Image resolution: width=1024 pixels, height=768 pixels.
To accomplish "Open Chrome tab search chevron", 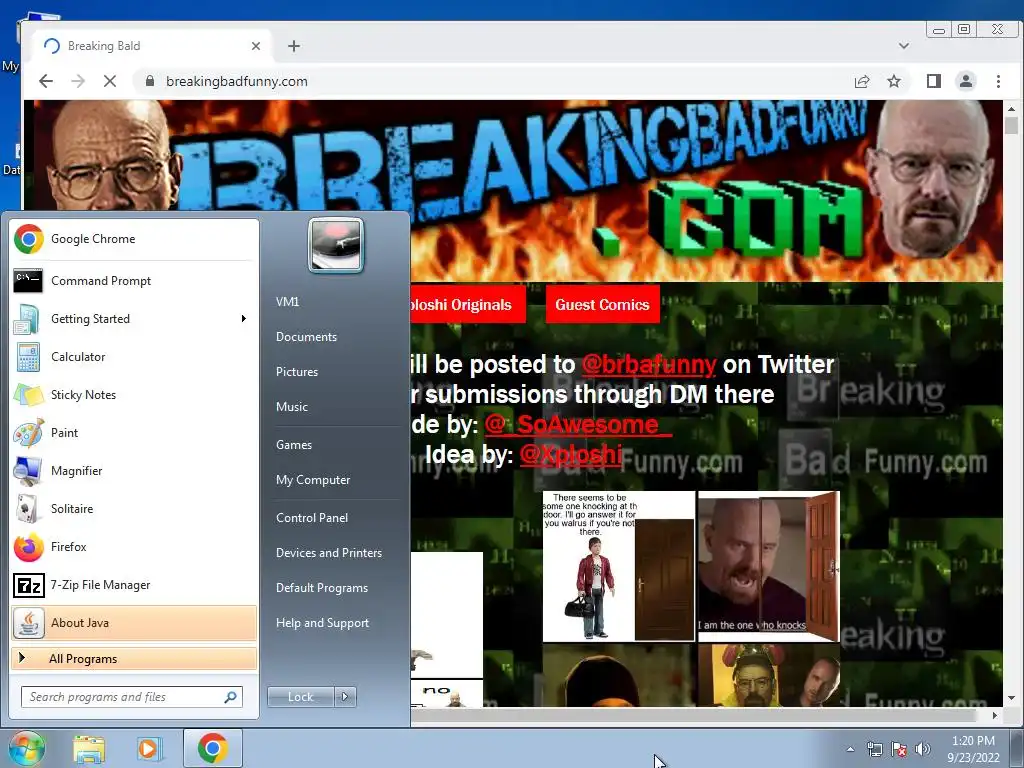I will pos(904,46).
